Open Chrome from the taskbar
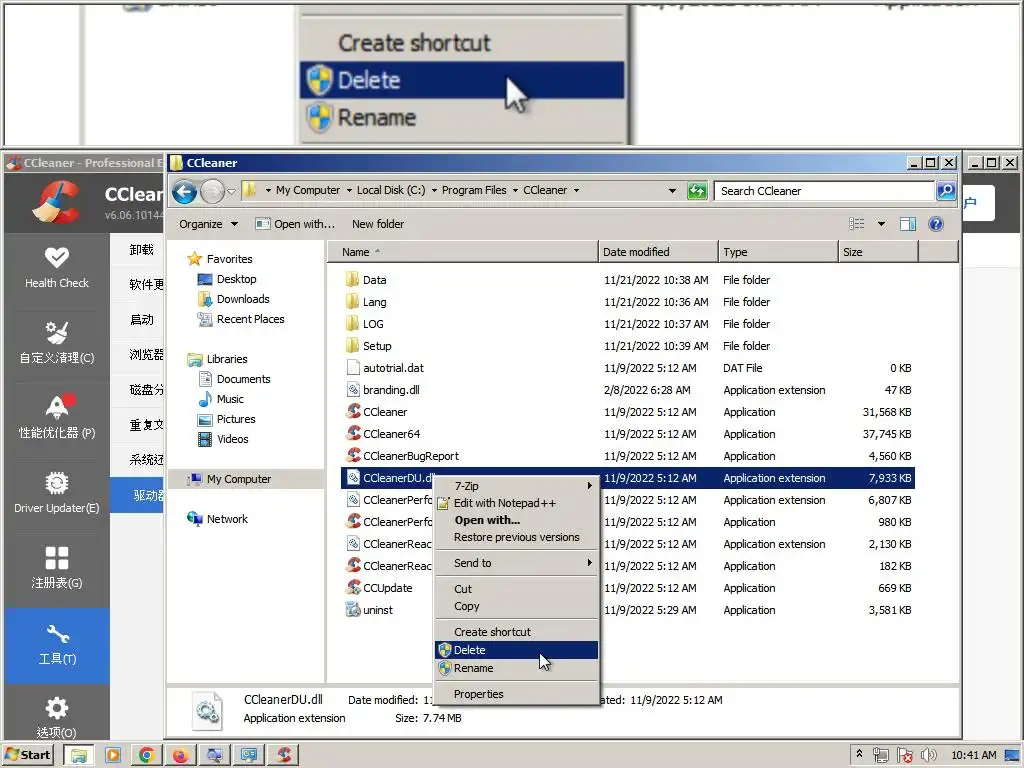The width and height of the screenshot is (1024, 768). (x=146, y=755)
